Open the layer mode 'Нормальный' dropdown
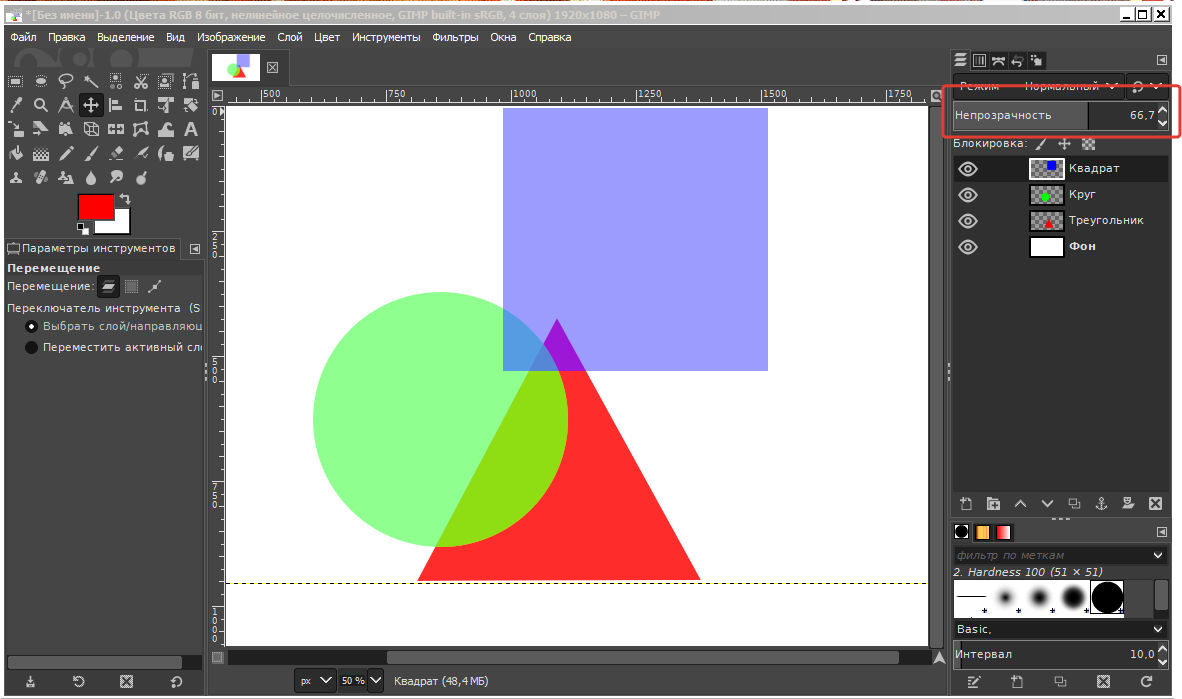 pyautogui.click(x=1070, y=86)
